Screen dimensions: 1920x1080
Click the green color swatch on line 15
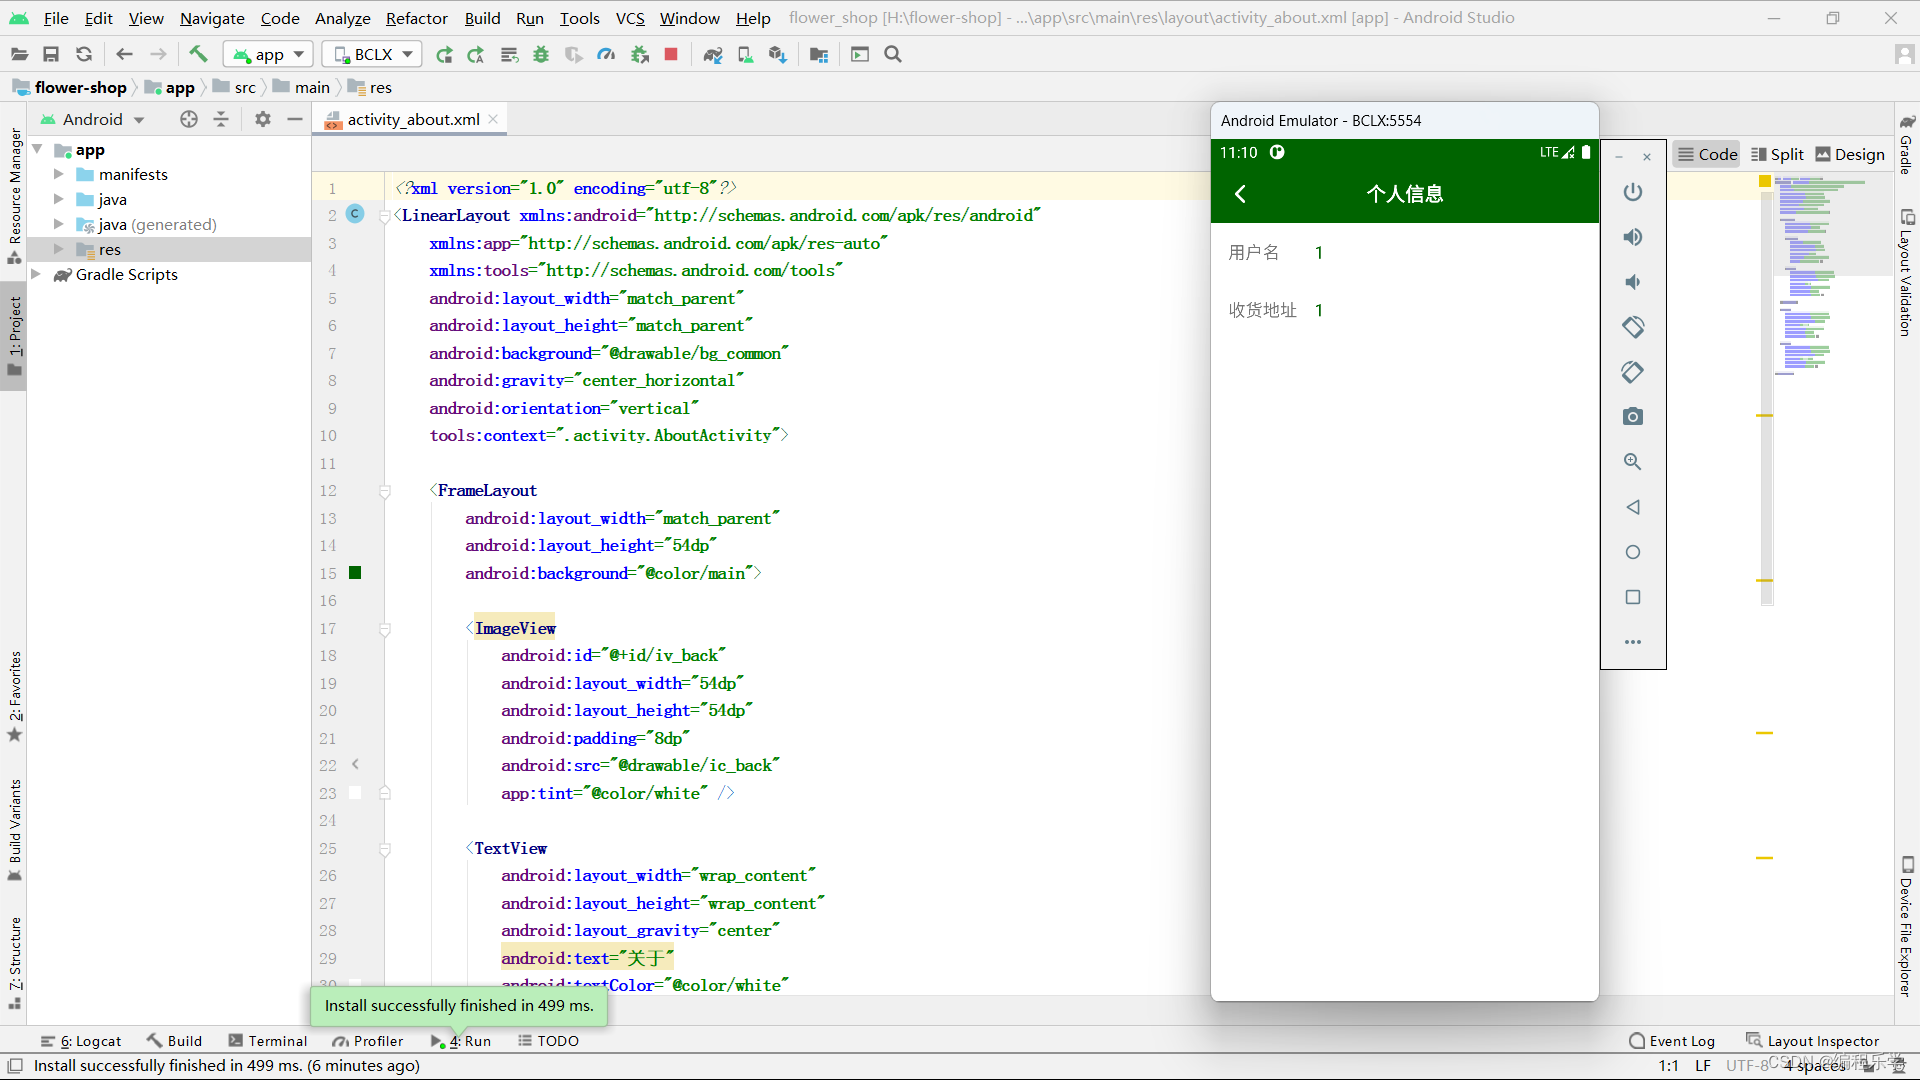coord(355,573)
